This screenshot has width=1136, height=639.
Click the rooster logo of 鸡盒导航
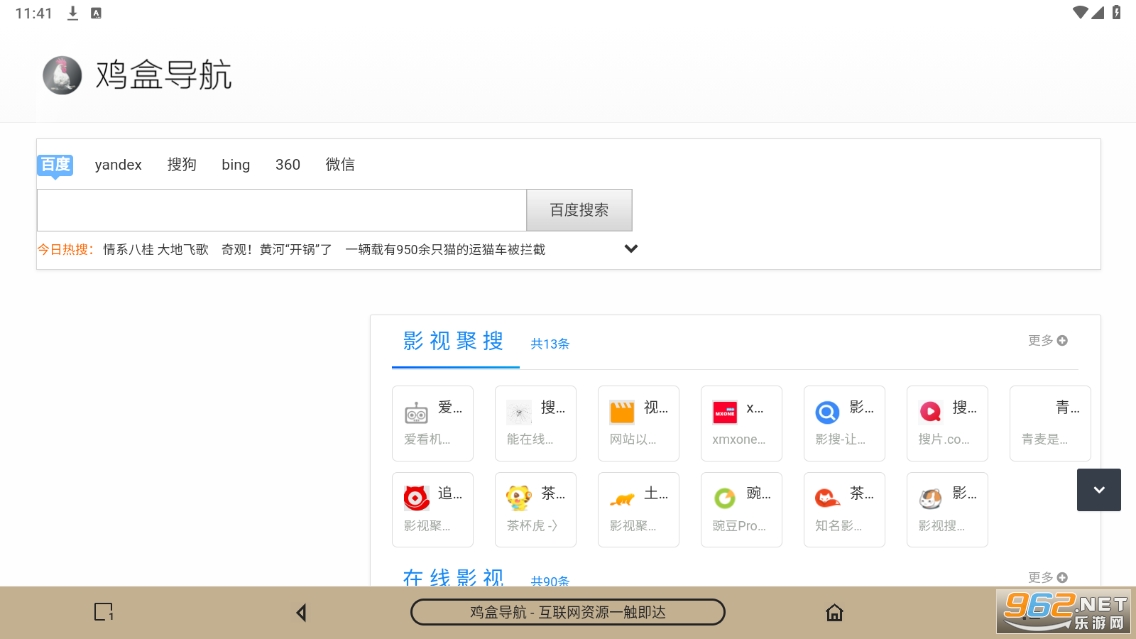(62, 75)
